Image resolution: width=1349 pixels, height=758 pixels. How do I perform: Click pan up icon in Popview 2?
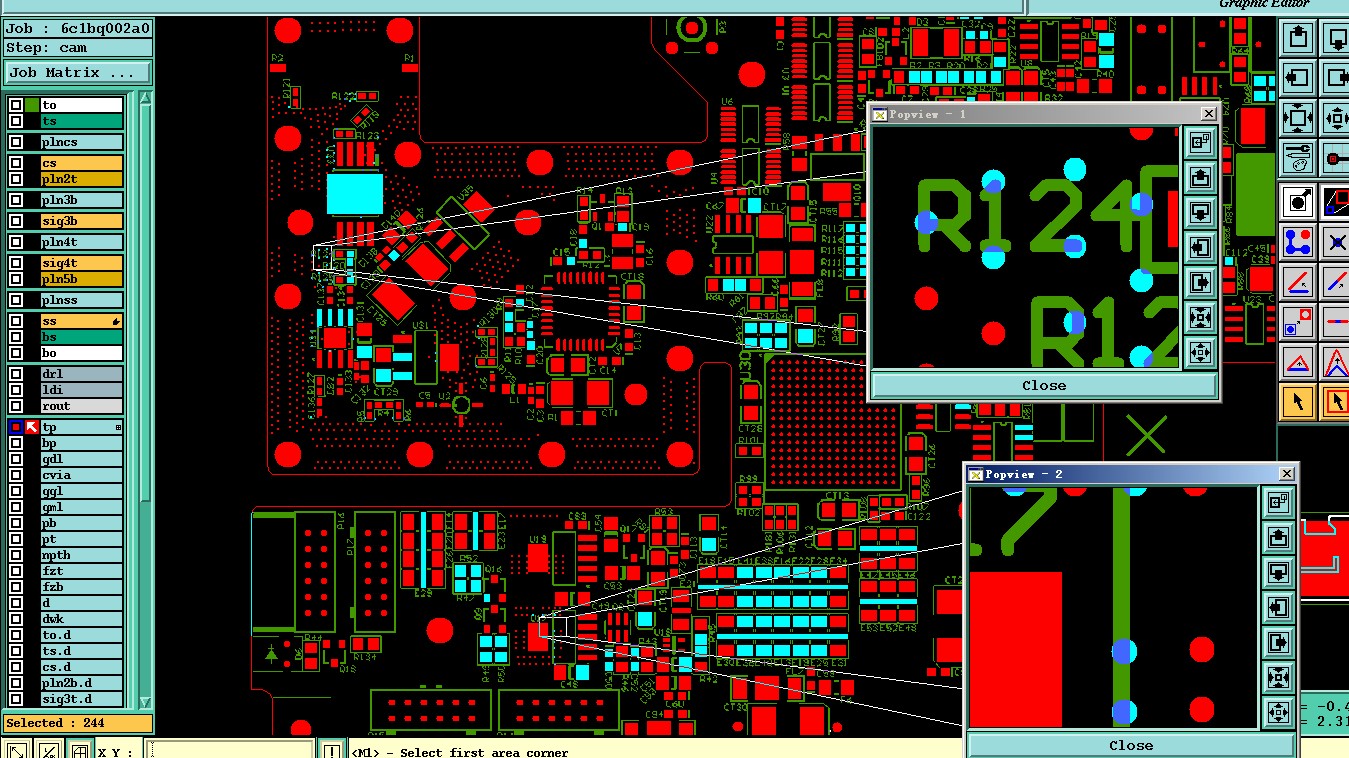point(1278,537)
